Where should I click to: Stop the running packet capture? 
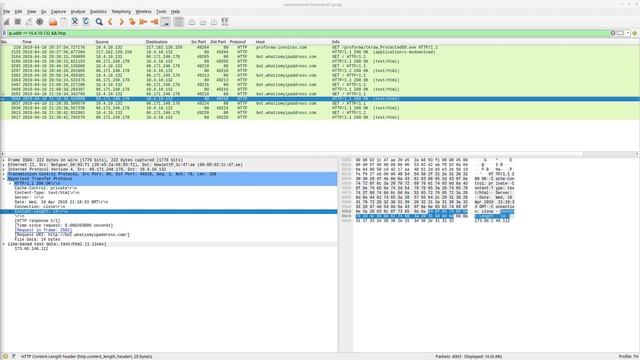[x=18, y=22]
